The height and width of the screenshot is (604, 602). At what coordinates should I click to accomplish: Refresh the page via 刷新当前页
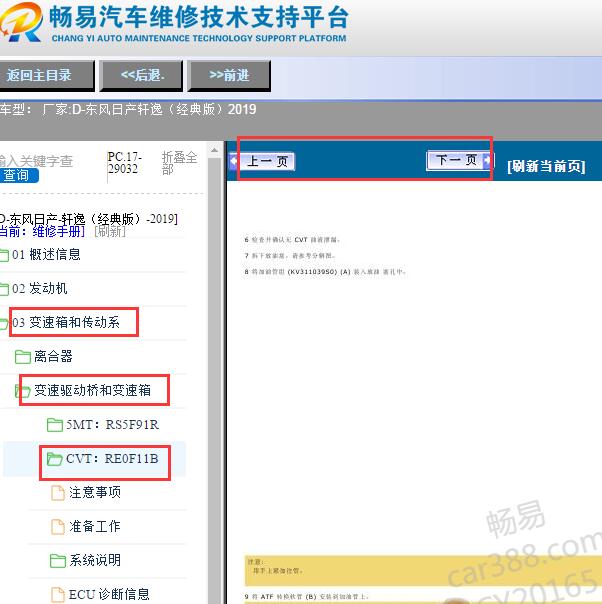pos(546,166)
